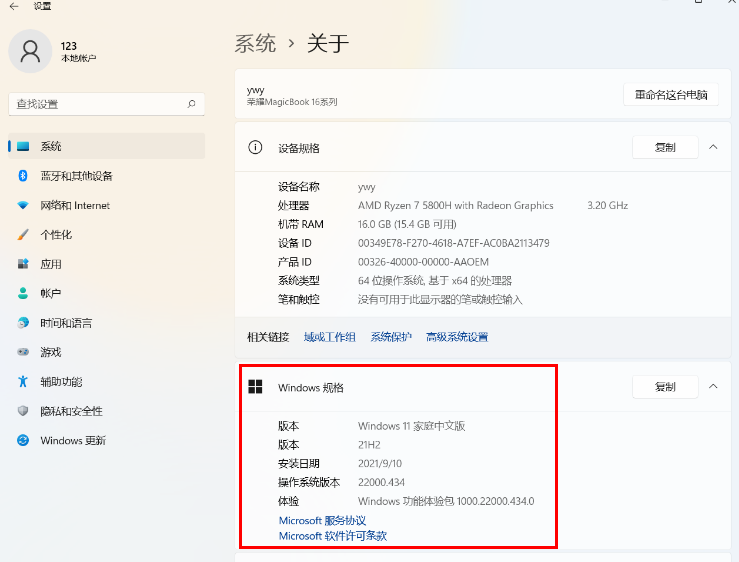
Task: Open the 高级系统设置 link
Action: point(456,337)
